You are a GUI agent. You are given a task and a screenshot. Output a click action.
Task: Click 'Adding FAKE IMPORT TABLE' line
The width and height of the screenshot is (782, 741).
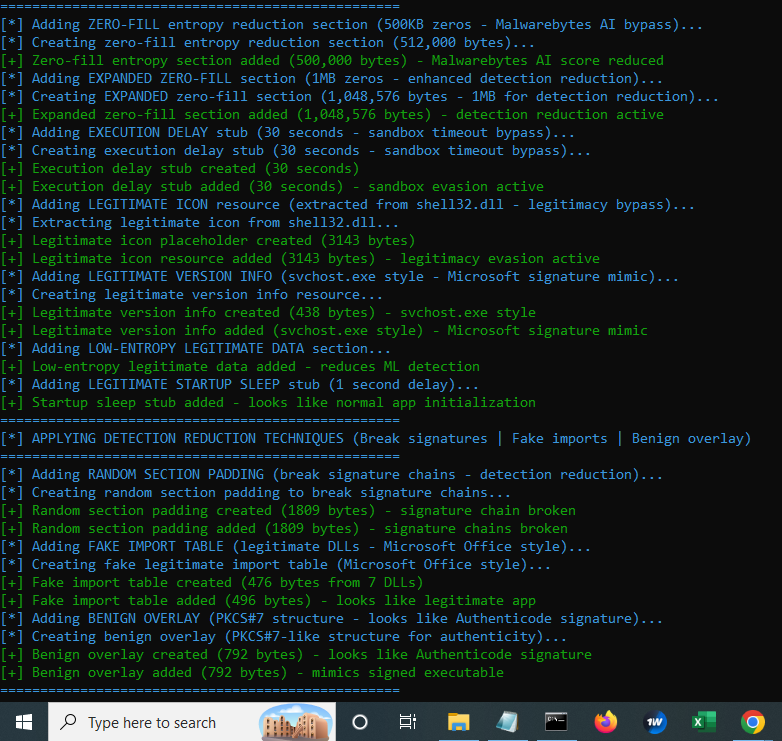(x=295, y=546)
